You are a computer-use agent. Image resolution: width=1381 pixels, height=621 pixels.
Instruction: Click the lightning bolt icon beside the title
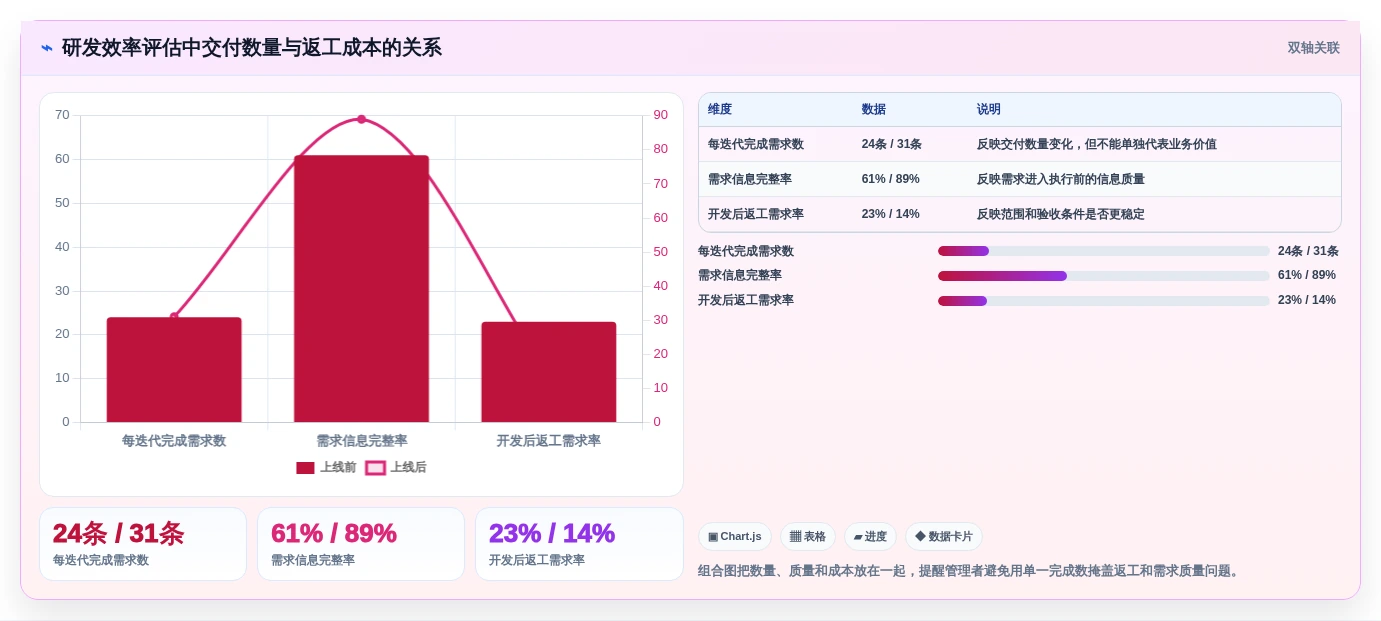47,48
